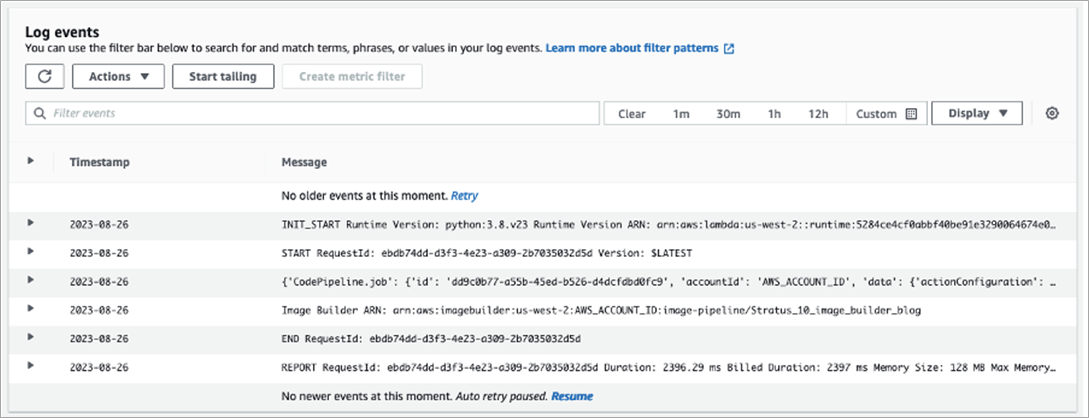Expand the Image Builder ARN log row

pos(31,310)
